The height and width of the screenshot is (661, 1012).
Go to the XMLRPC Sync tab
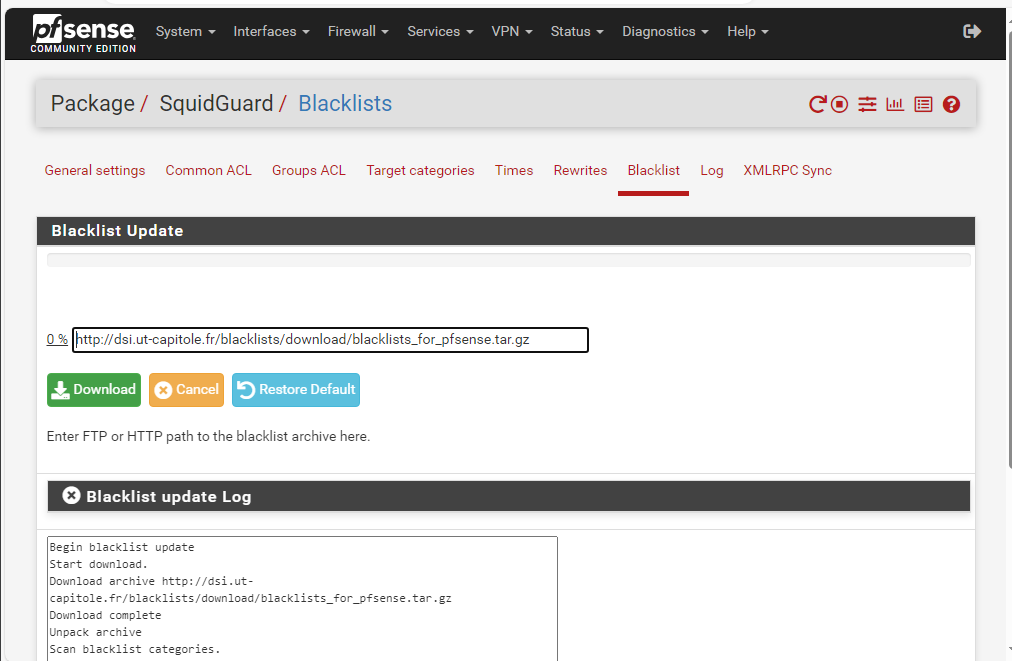coord(787,171)
